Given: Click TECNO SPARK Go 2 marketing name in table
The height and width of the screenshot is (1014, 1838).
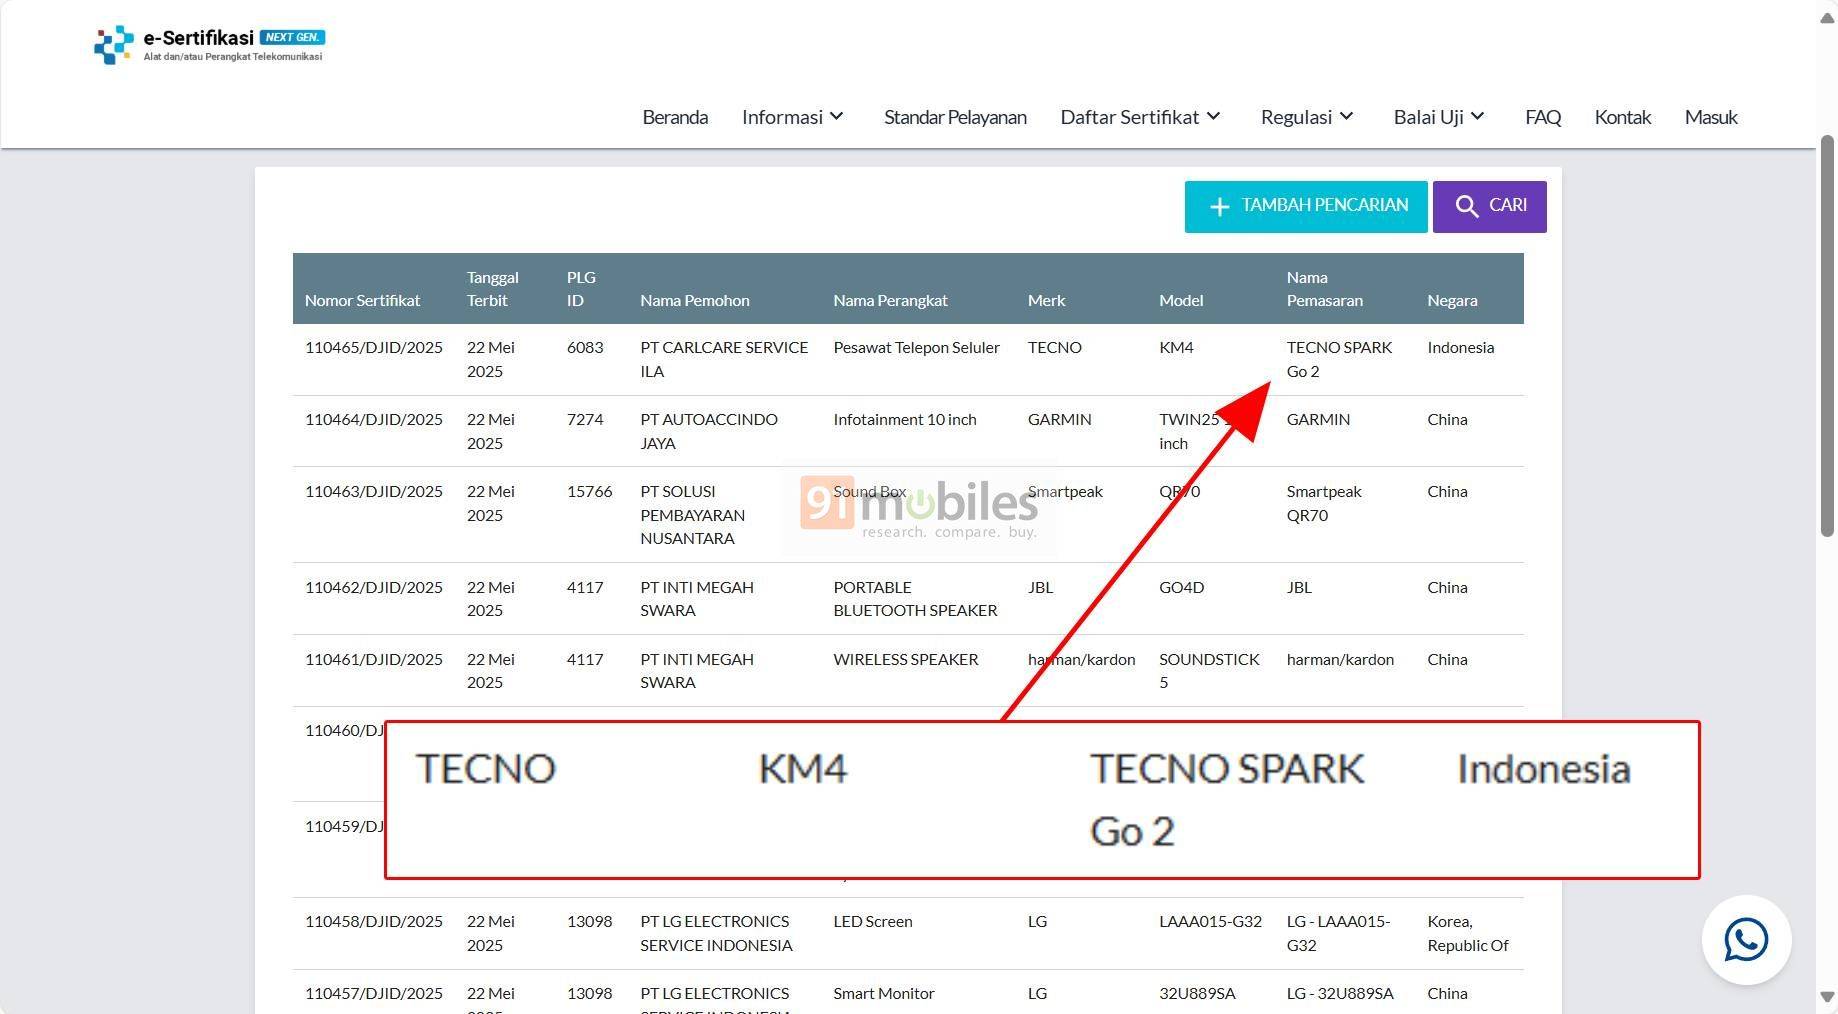Looking at the screenshot, I should click(x=1339, y=359).
